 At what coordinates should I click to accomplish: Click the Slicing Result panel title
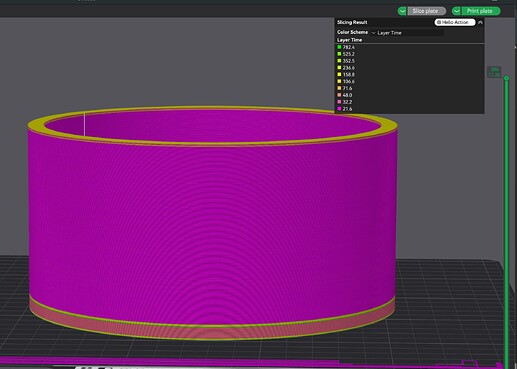(x=352, y=22)
